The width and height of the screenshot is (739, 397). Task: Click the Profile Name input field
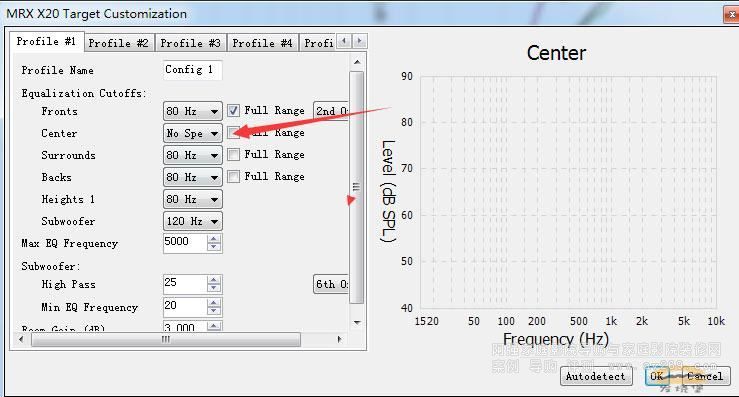coord(192,70)
